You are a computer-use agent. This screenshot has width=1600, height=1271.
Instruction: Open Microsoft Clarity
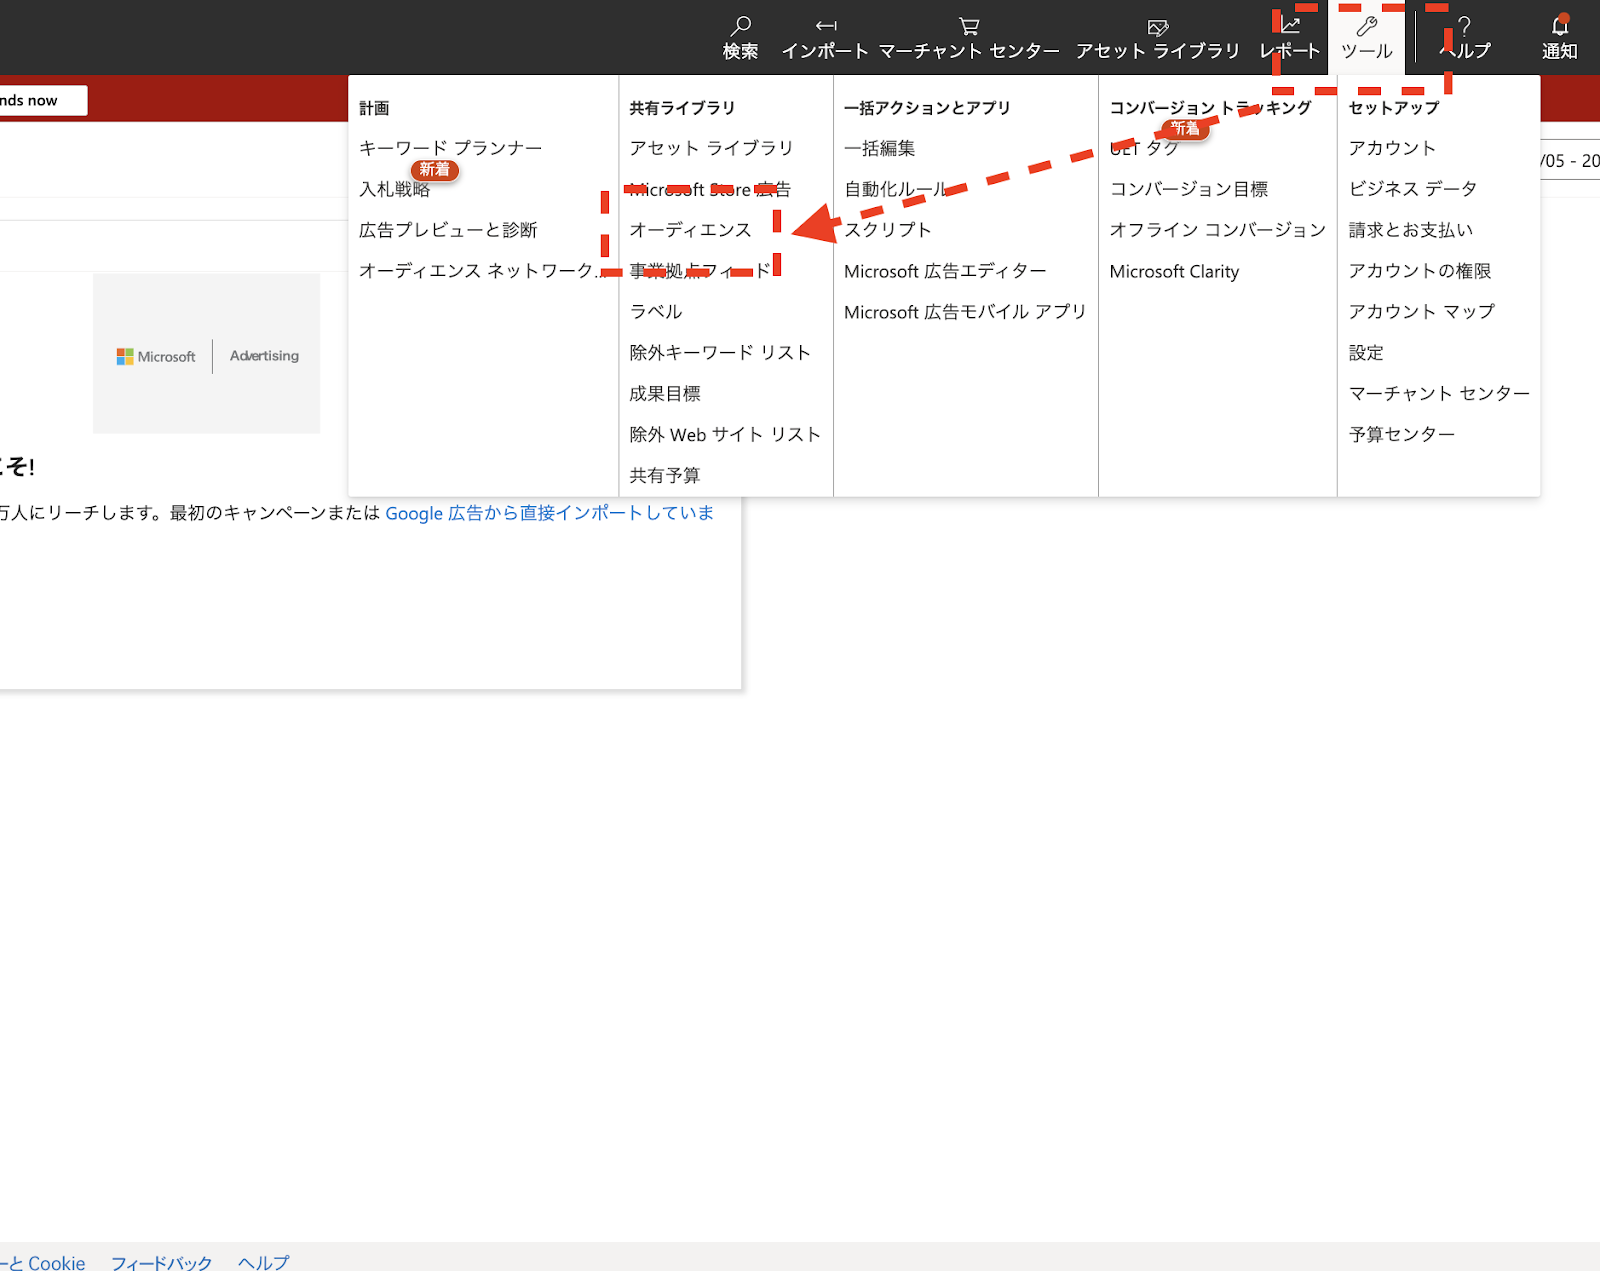coord(1174,271)
